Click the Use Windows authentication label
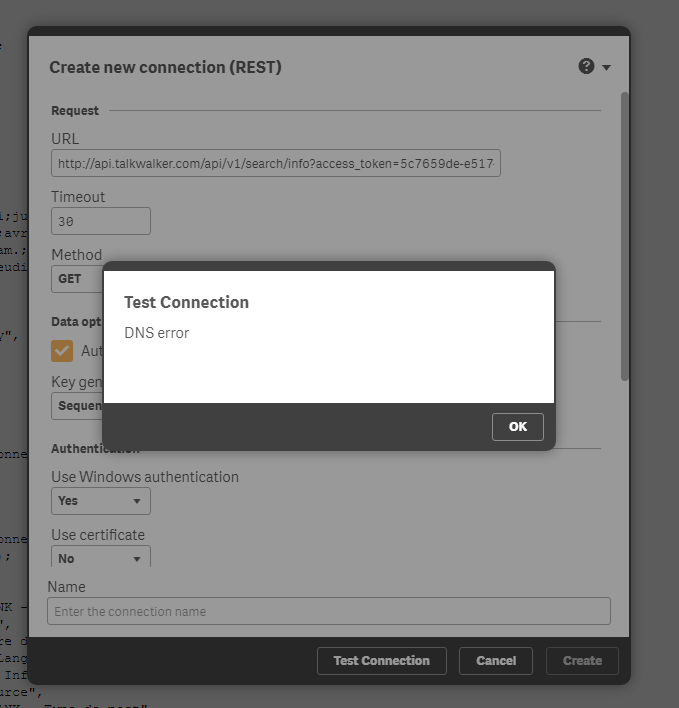 pos(145,477)
